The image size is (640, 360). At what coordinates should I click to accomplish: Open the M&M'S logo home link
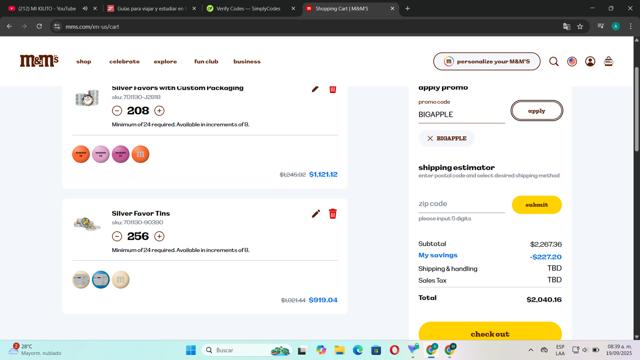point(39,61)
